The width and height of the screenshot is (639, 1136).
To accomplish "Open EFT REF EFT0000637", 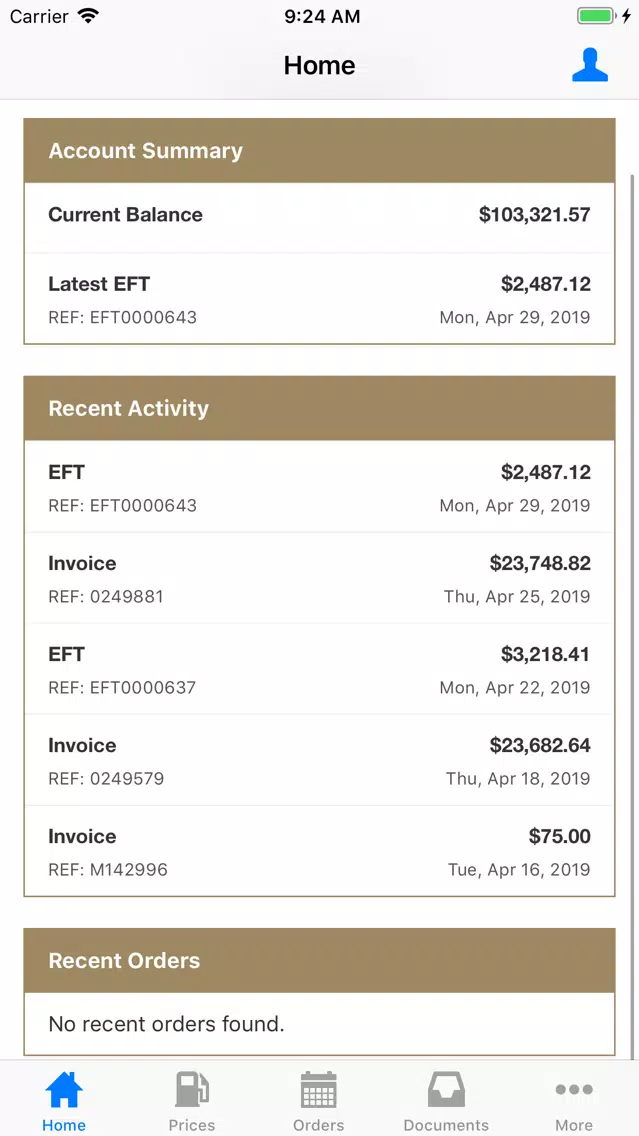I will [x=320, y=669].
